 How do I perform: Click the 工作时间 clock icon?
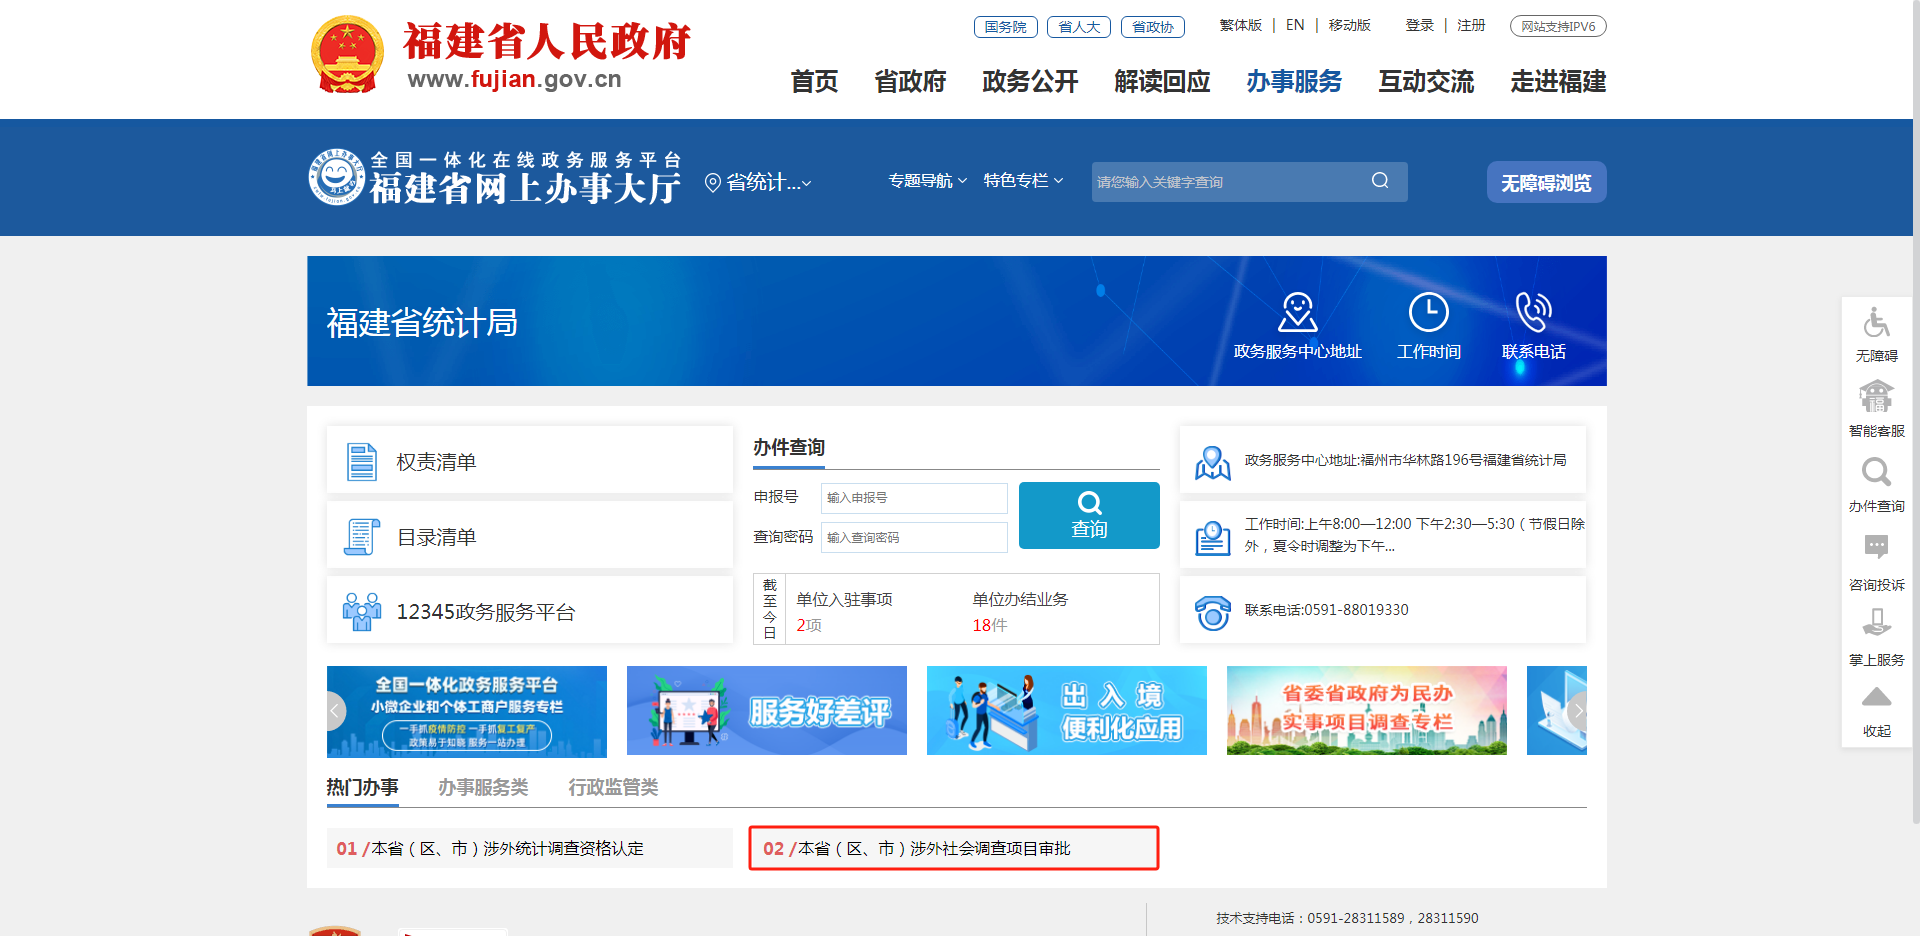click(1428, 311)
